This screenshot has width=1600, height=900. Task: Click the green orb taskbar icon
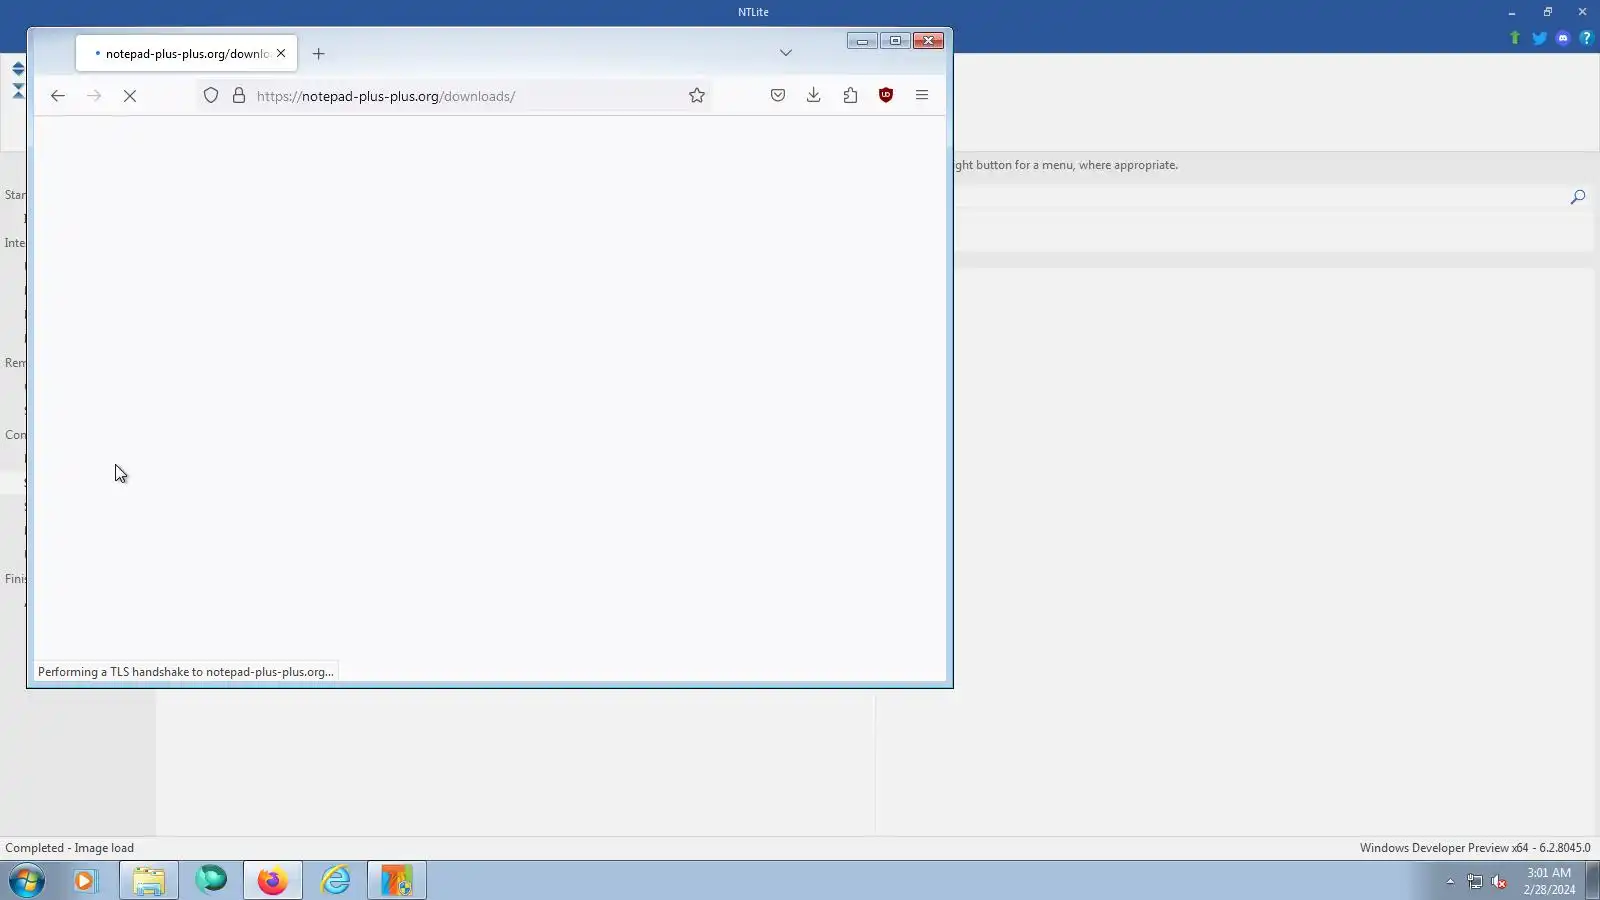coord(211,881)
